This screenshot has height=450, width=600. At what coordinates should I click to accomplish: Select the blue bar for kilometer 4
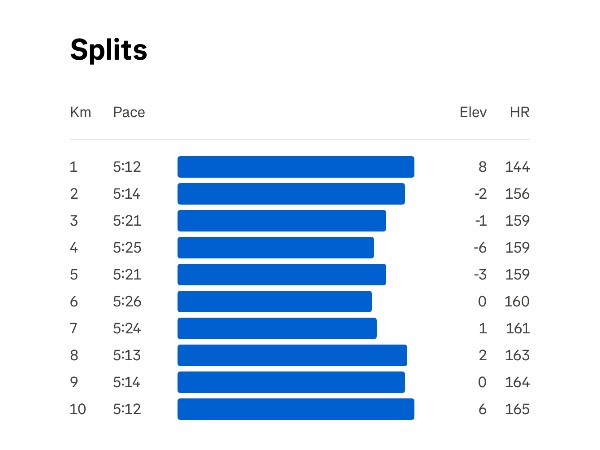[x=275, y=248]
